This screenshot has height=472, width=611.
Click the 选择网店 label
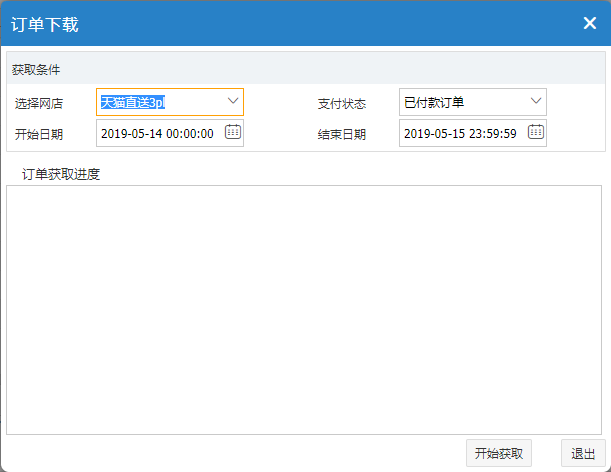tap(39, 103)
